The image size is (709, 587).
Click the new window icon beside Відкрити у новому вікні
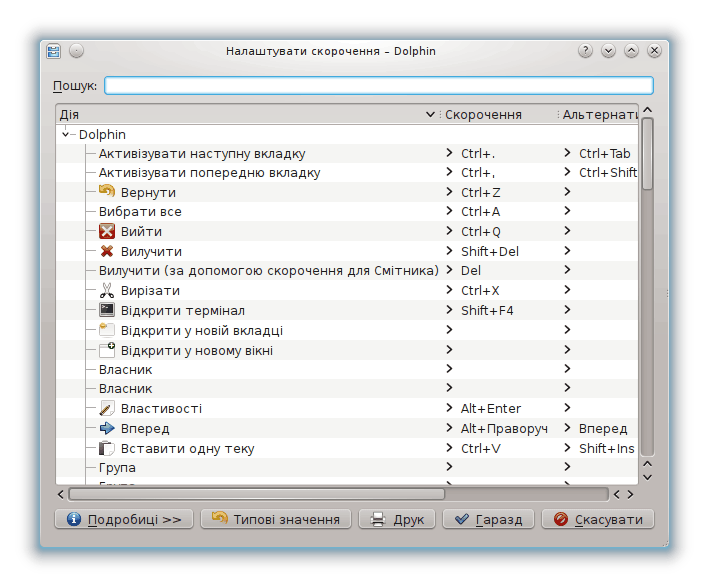(107, 350)
